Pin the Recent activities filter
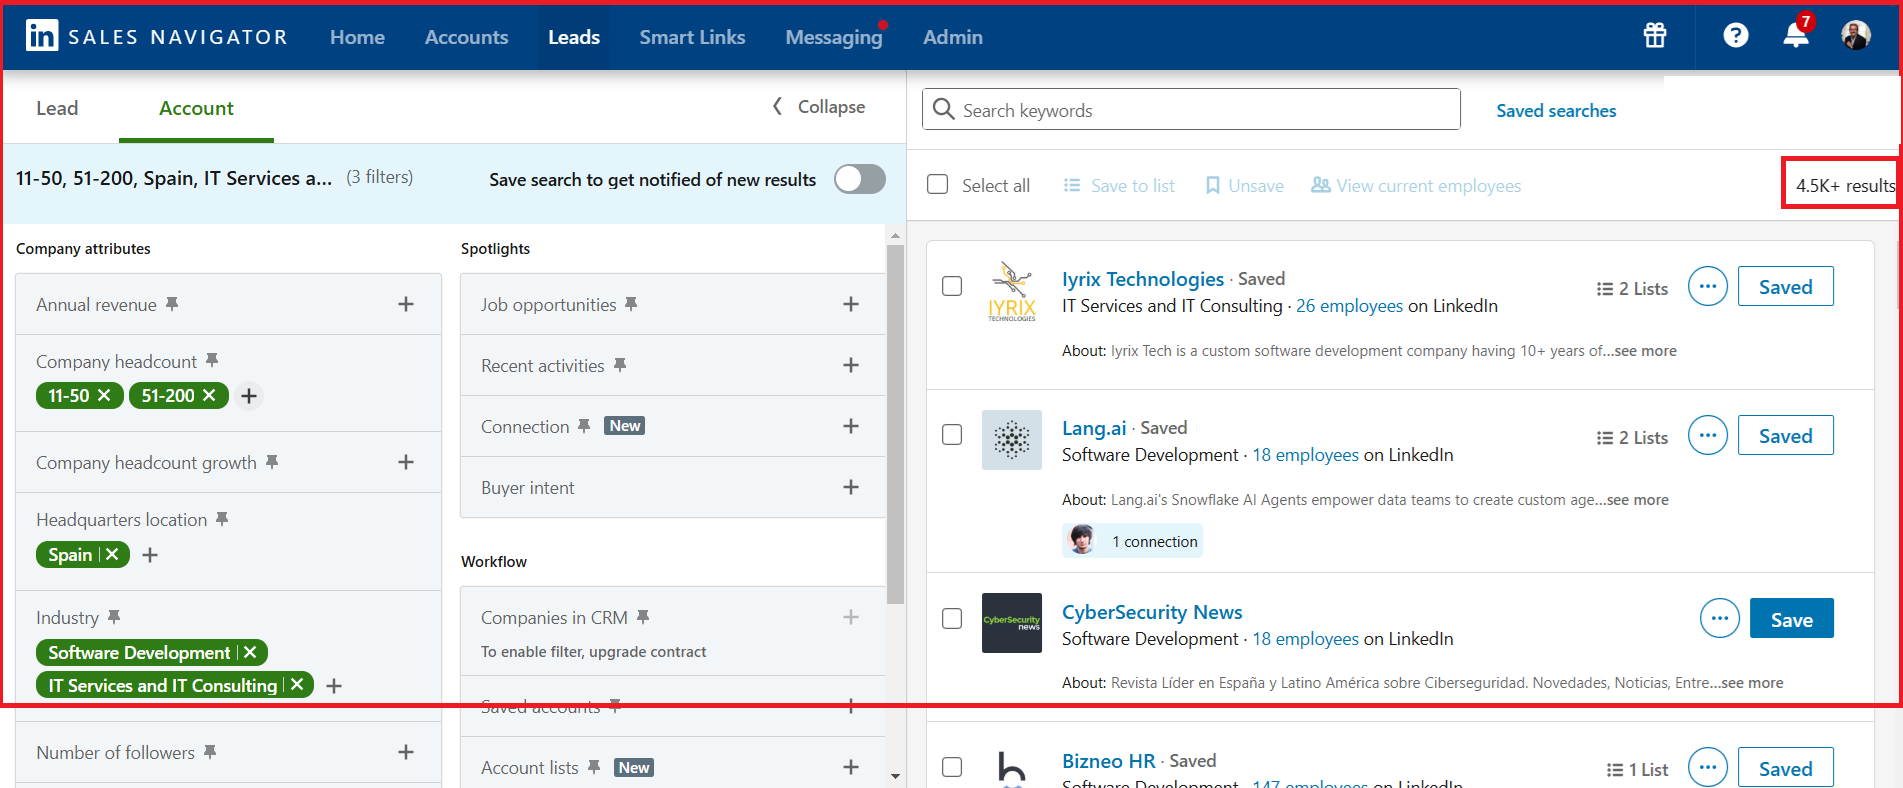This screenshot has width=1903, height=788. pos(620,365)
